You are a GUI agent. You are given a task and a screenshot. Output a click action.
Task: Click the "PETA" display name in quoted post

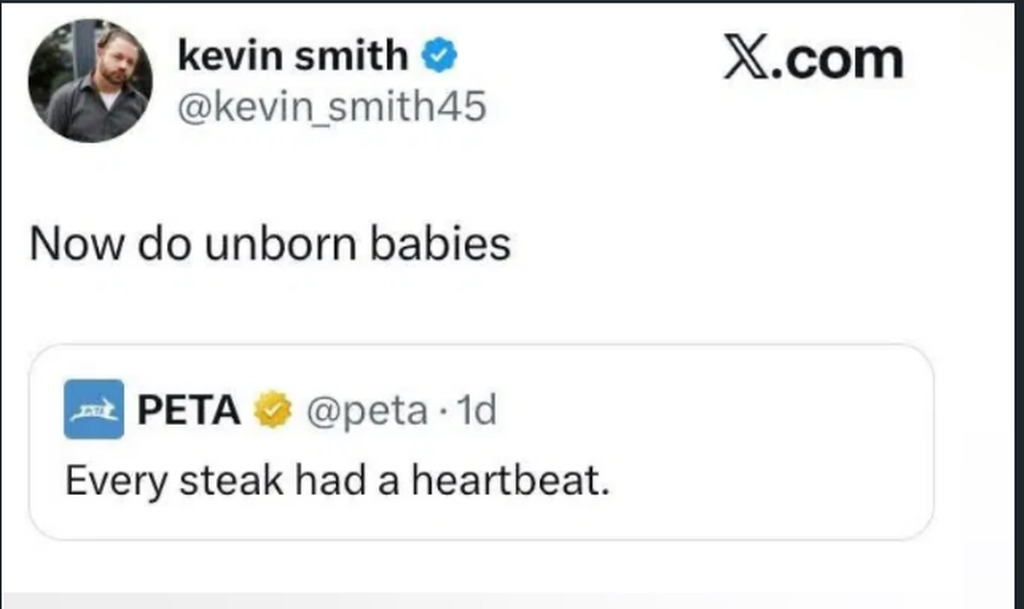[188, 410]
